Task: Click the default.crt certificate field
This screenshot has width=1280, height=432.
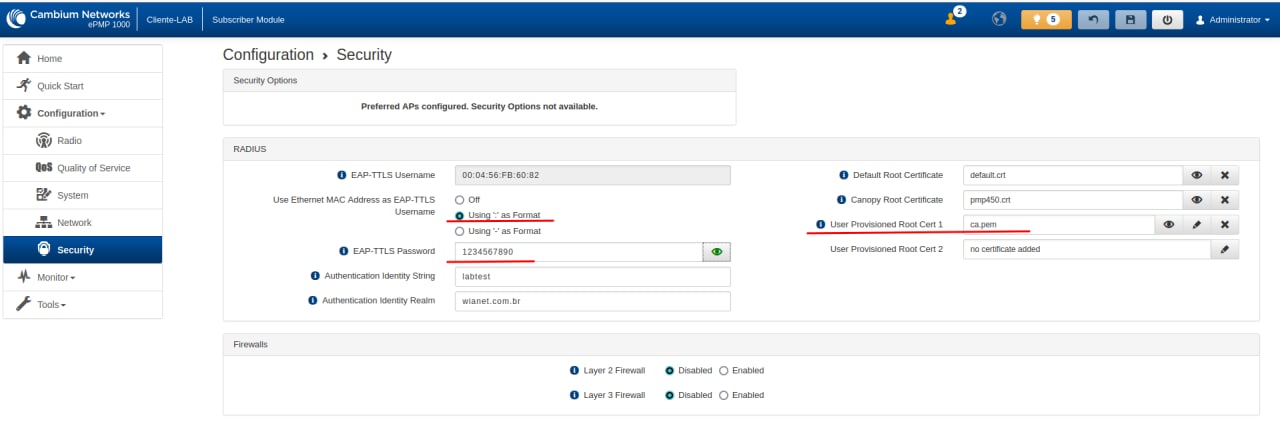Action: pyautogui.click(x=1073, y=175)
